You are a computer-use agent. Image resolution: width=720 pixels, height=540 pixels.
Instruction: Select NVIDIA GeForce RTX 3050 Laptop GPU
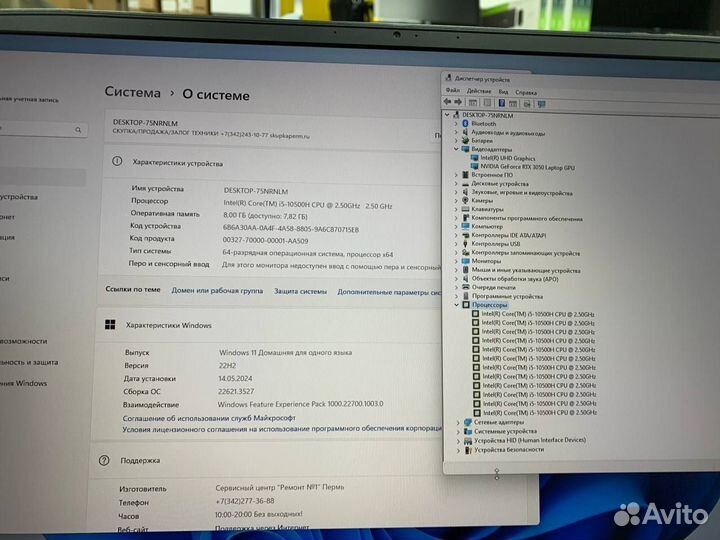pyautogui.click(x=527, y=166)
